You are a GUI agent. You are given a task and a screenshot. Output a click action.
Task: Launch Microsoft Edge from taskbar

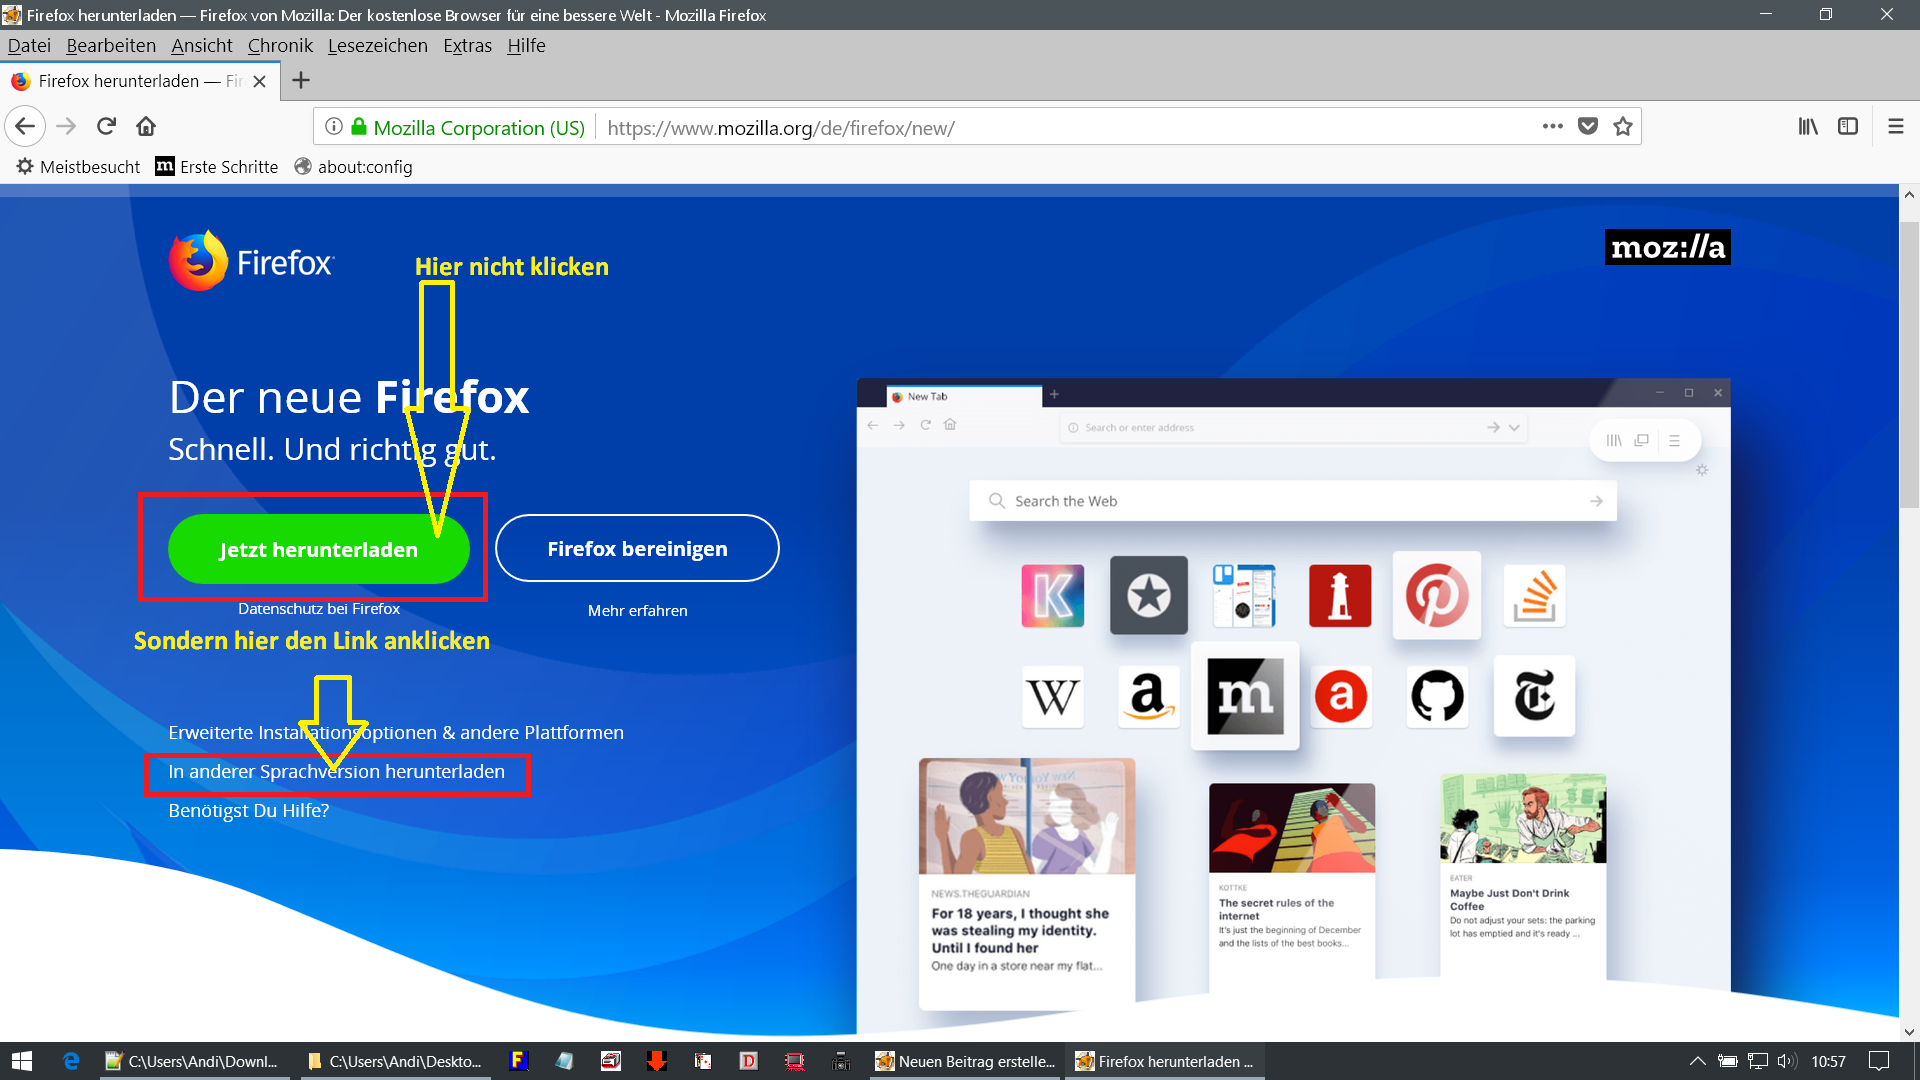(71, 1061)
